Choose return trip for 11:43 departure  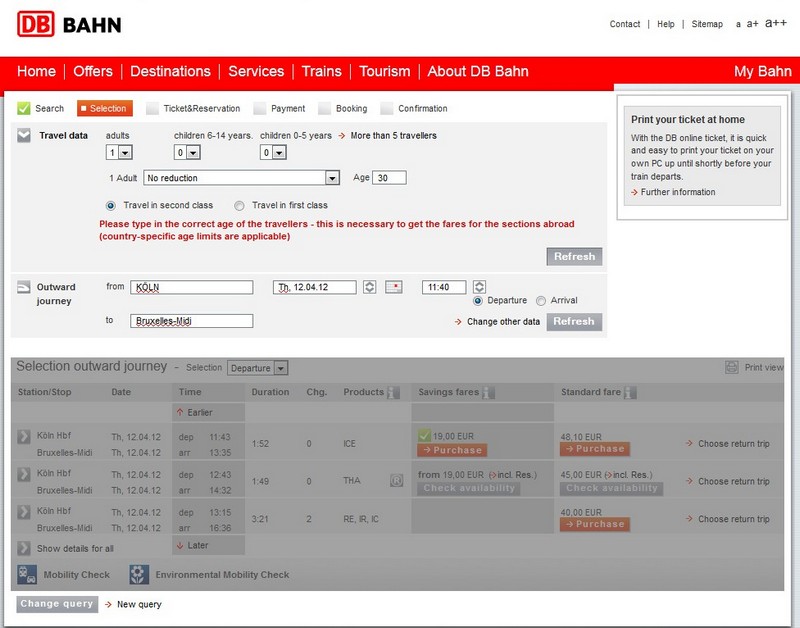(x=733, y=444)
